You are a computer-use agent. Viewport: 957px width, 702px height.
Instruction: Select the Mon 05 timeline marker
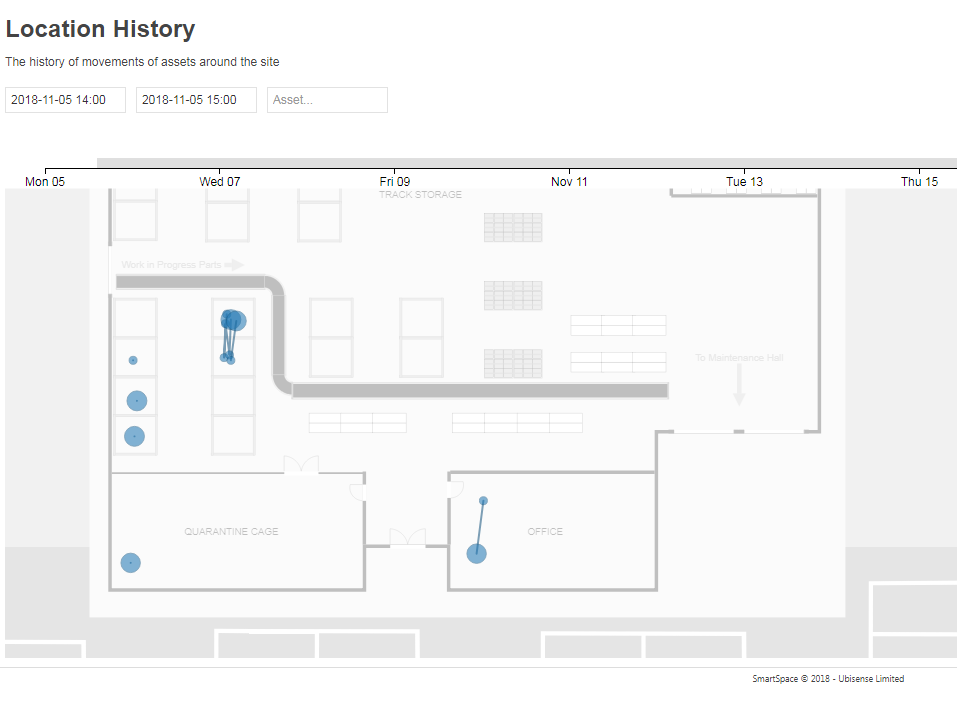point(45,181)
